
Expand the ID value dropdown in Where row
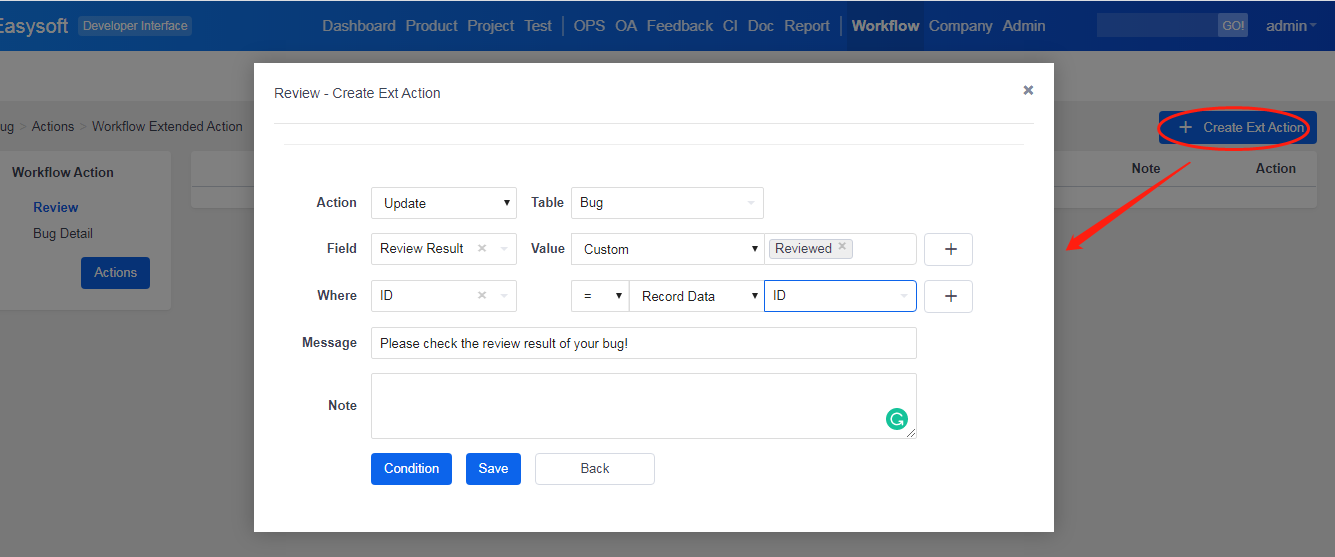(x=840, y=296)
